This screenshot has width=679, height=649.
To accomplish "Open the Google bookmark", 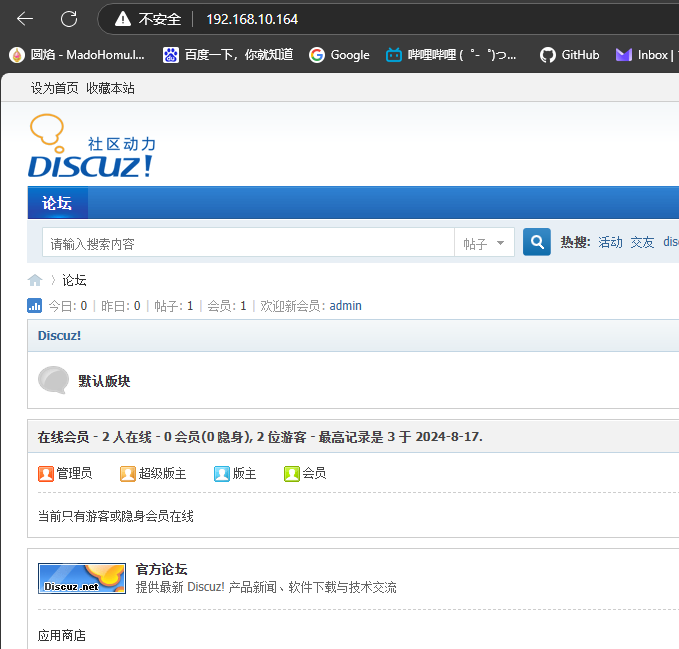I will coord(339,55).
